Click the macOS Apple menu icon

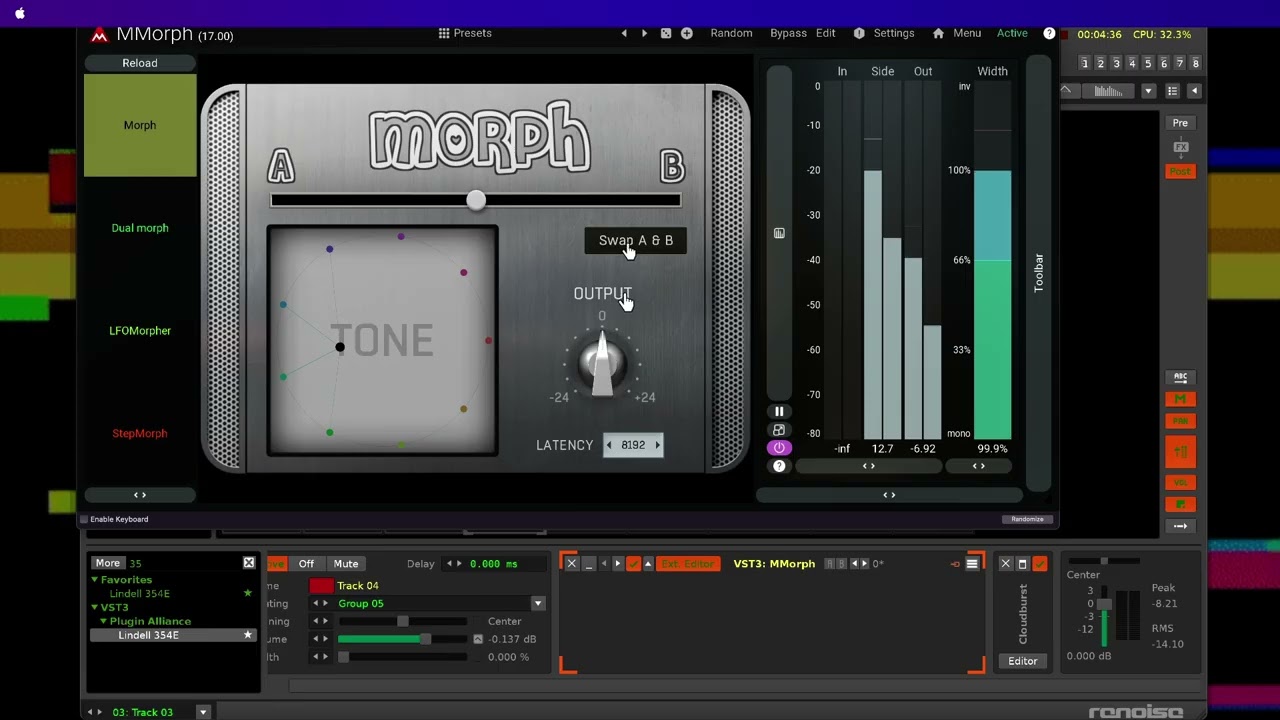pyautogui.click(x=20, y=13)
